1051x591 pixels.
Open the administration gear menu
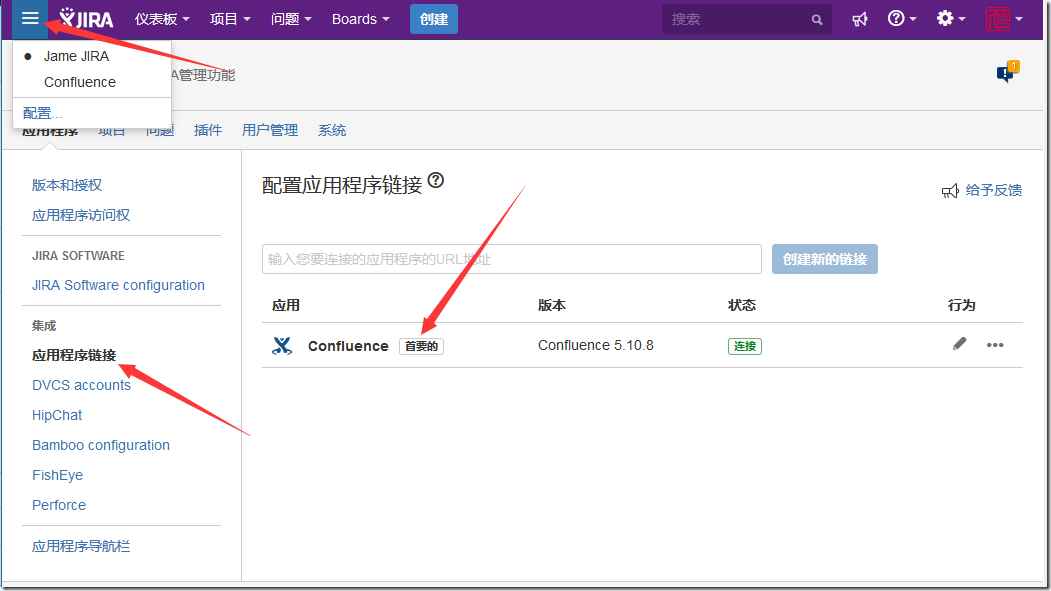click(950, 19)
